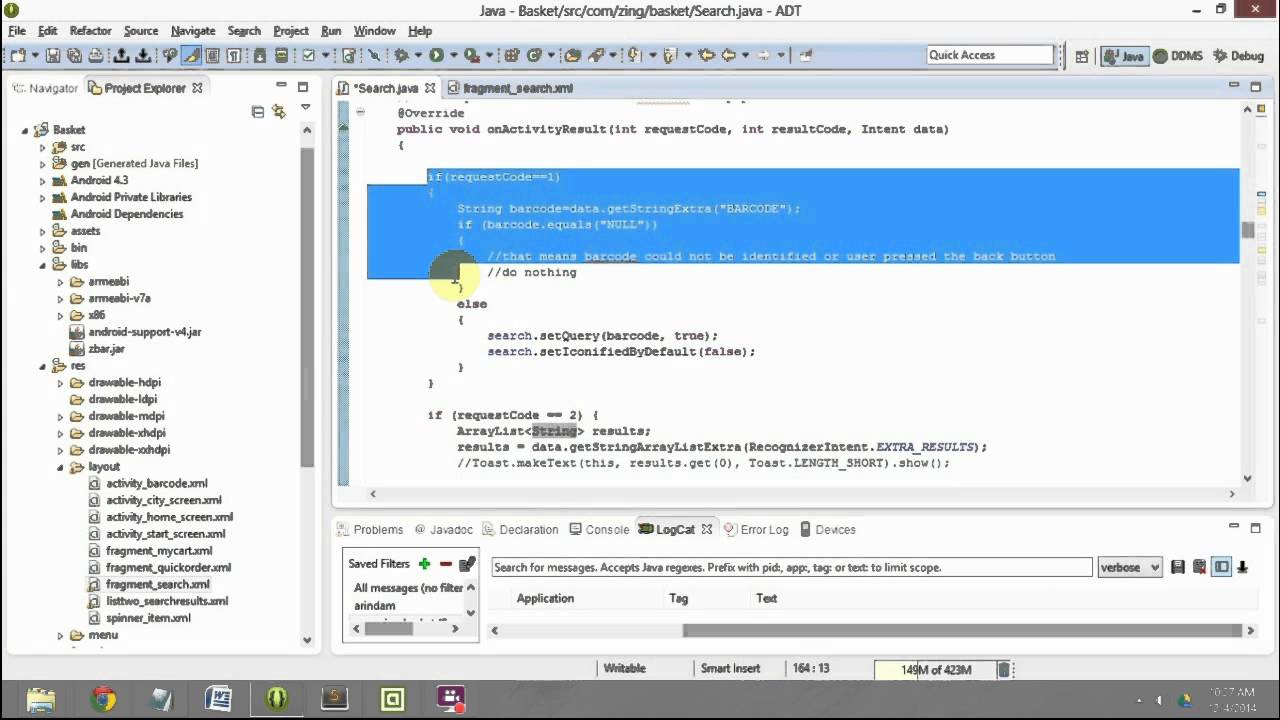The image size is (1280, 720).
Task: Click the Run External Tools icon
Action: tap(471, 56)
